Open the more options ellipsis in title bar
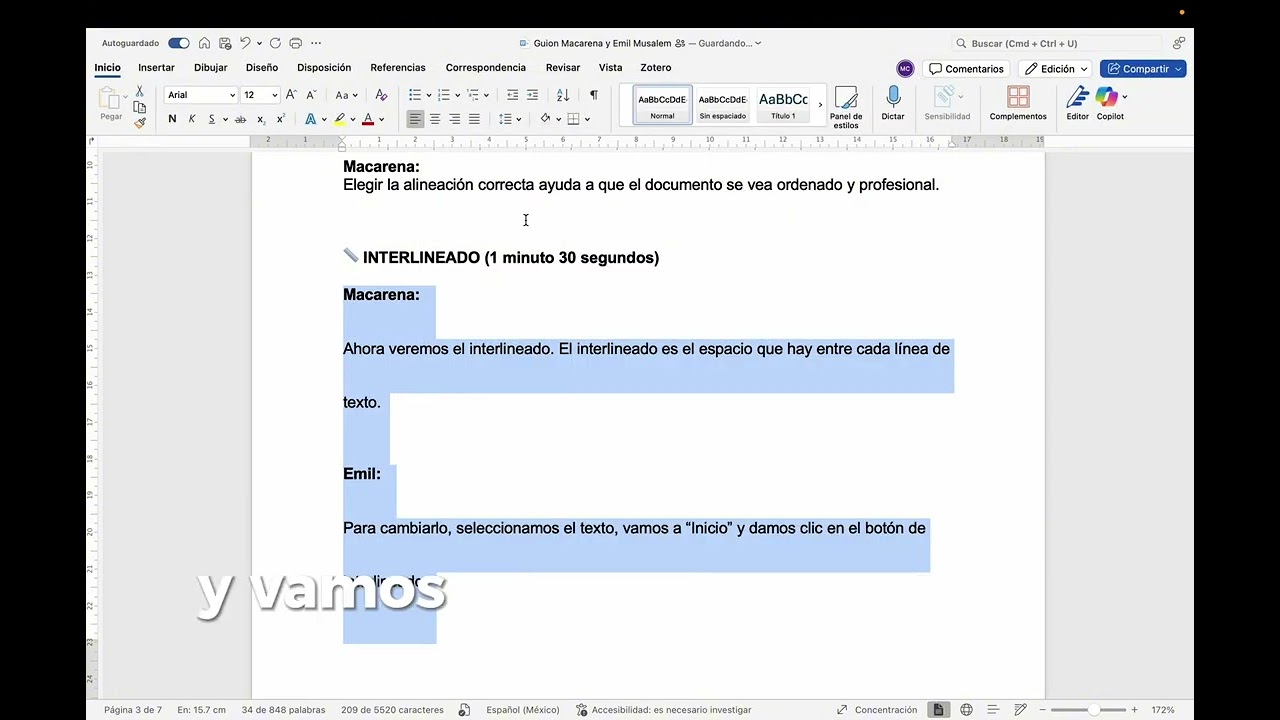Viewport: 1280px width, 720px height. 316,43
